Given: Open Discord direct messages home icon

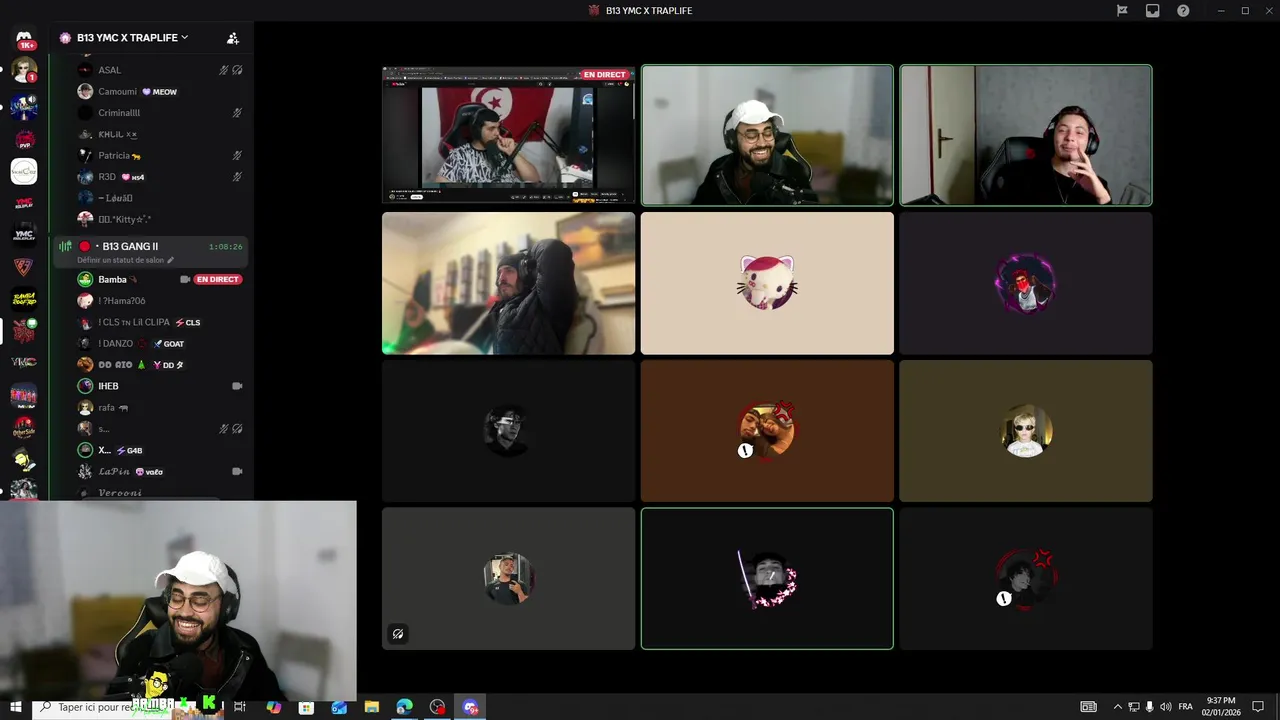Looking at the screenshot, I should pyautogui.click(x=24, y=38).
